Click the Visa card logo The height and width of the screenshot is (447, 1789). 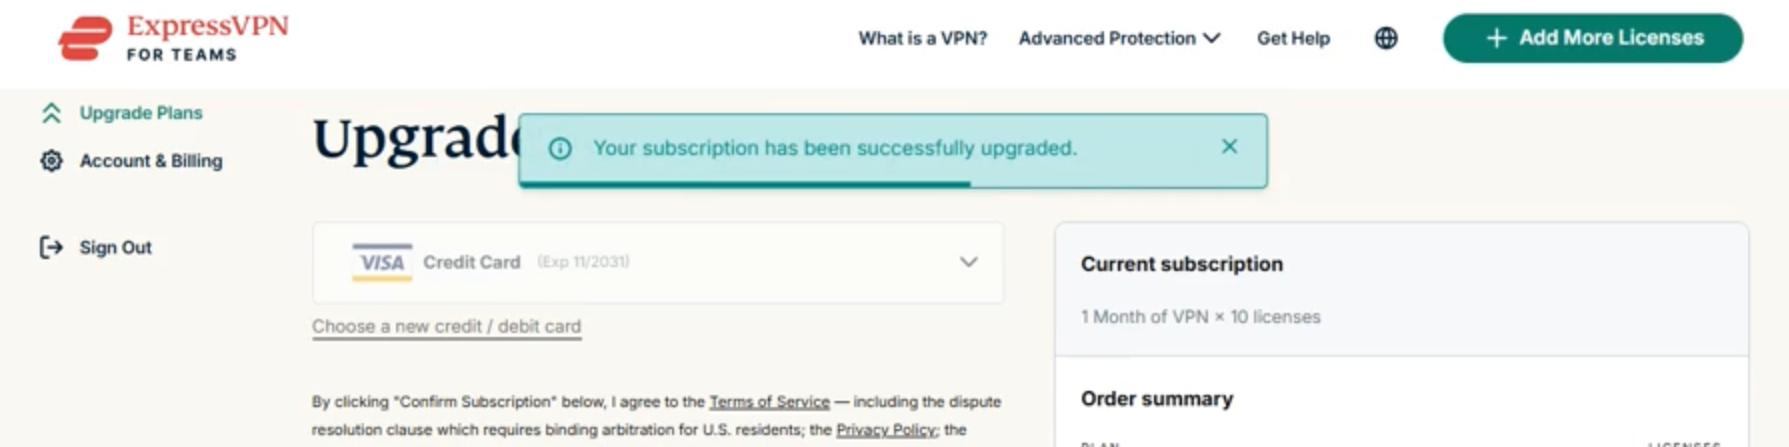pos(382,262)
